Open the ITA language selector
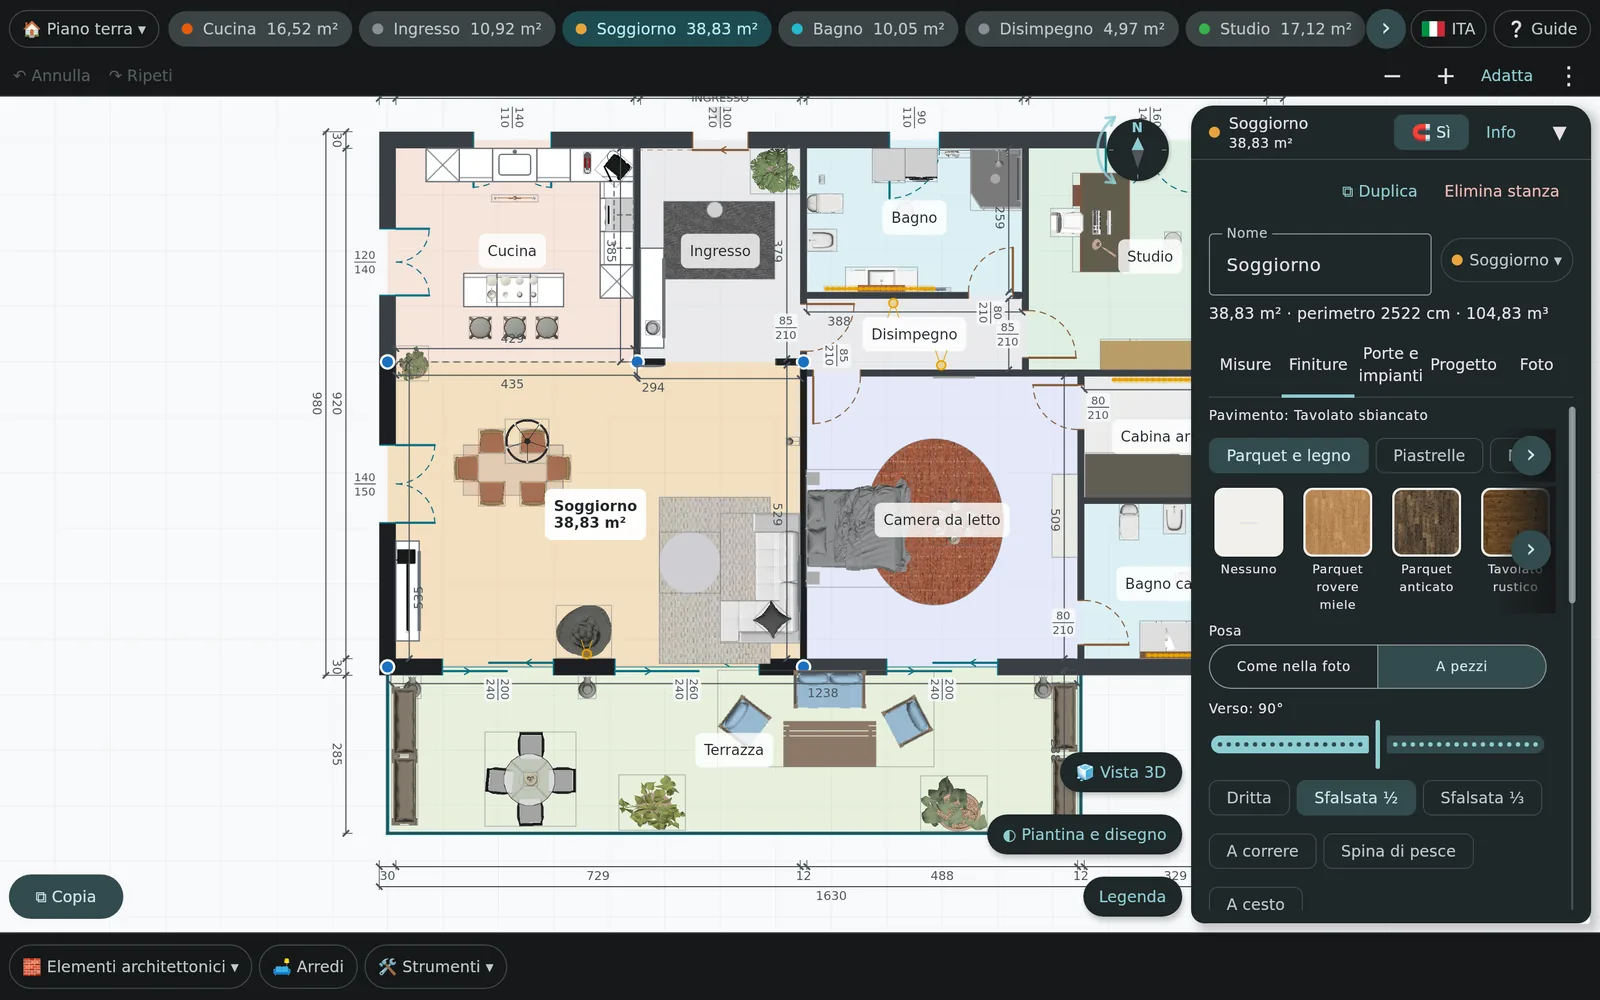Image resolution: width=1600 pixels, height=1000 pixels. tap(1448, 29)
